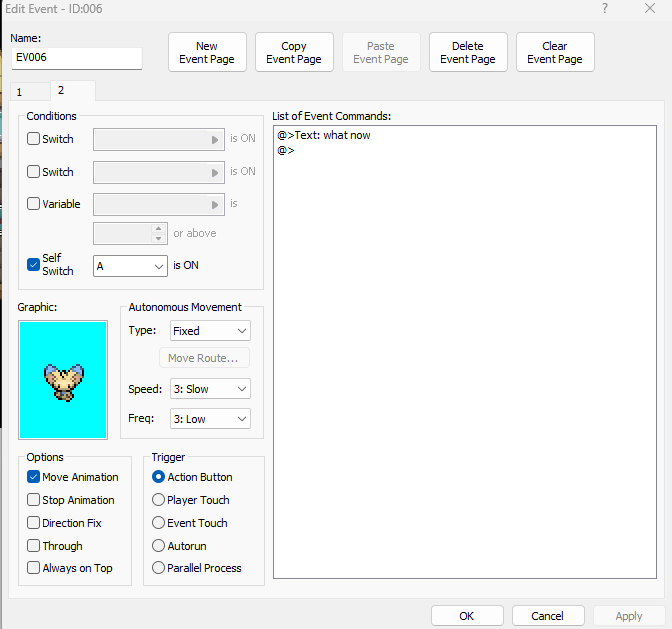Select event page tab 2
Viewport: 672px width, 629px height.
[60, 91]
